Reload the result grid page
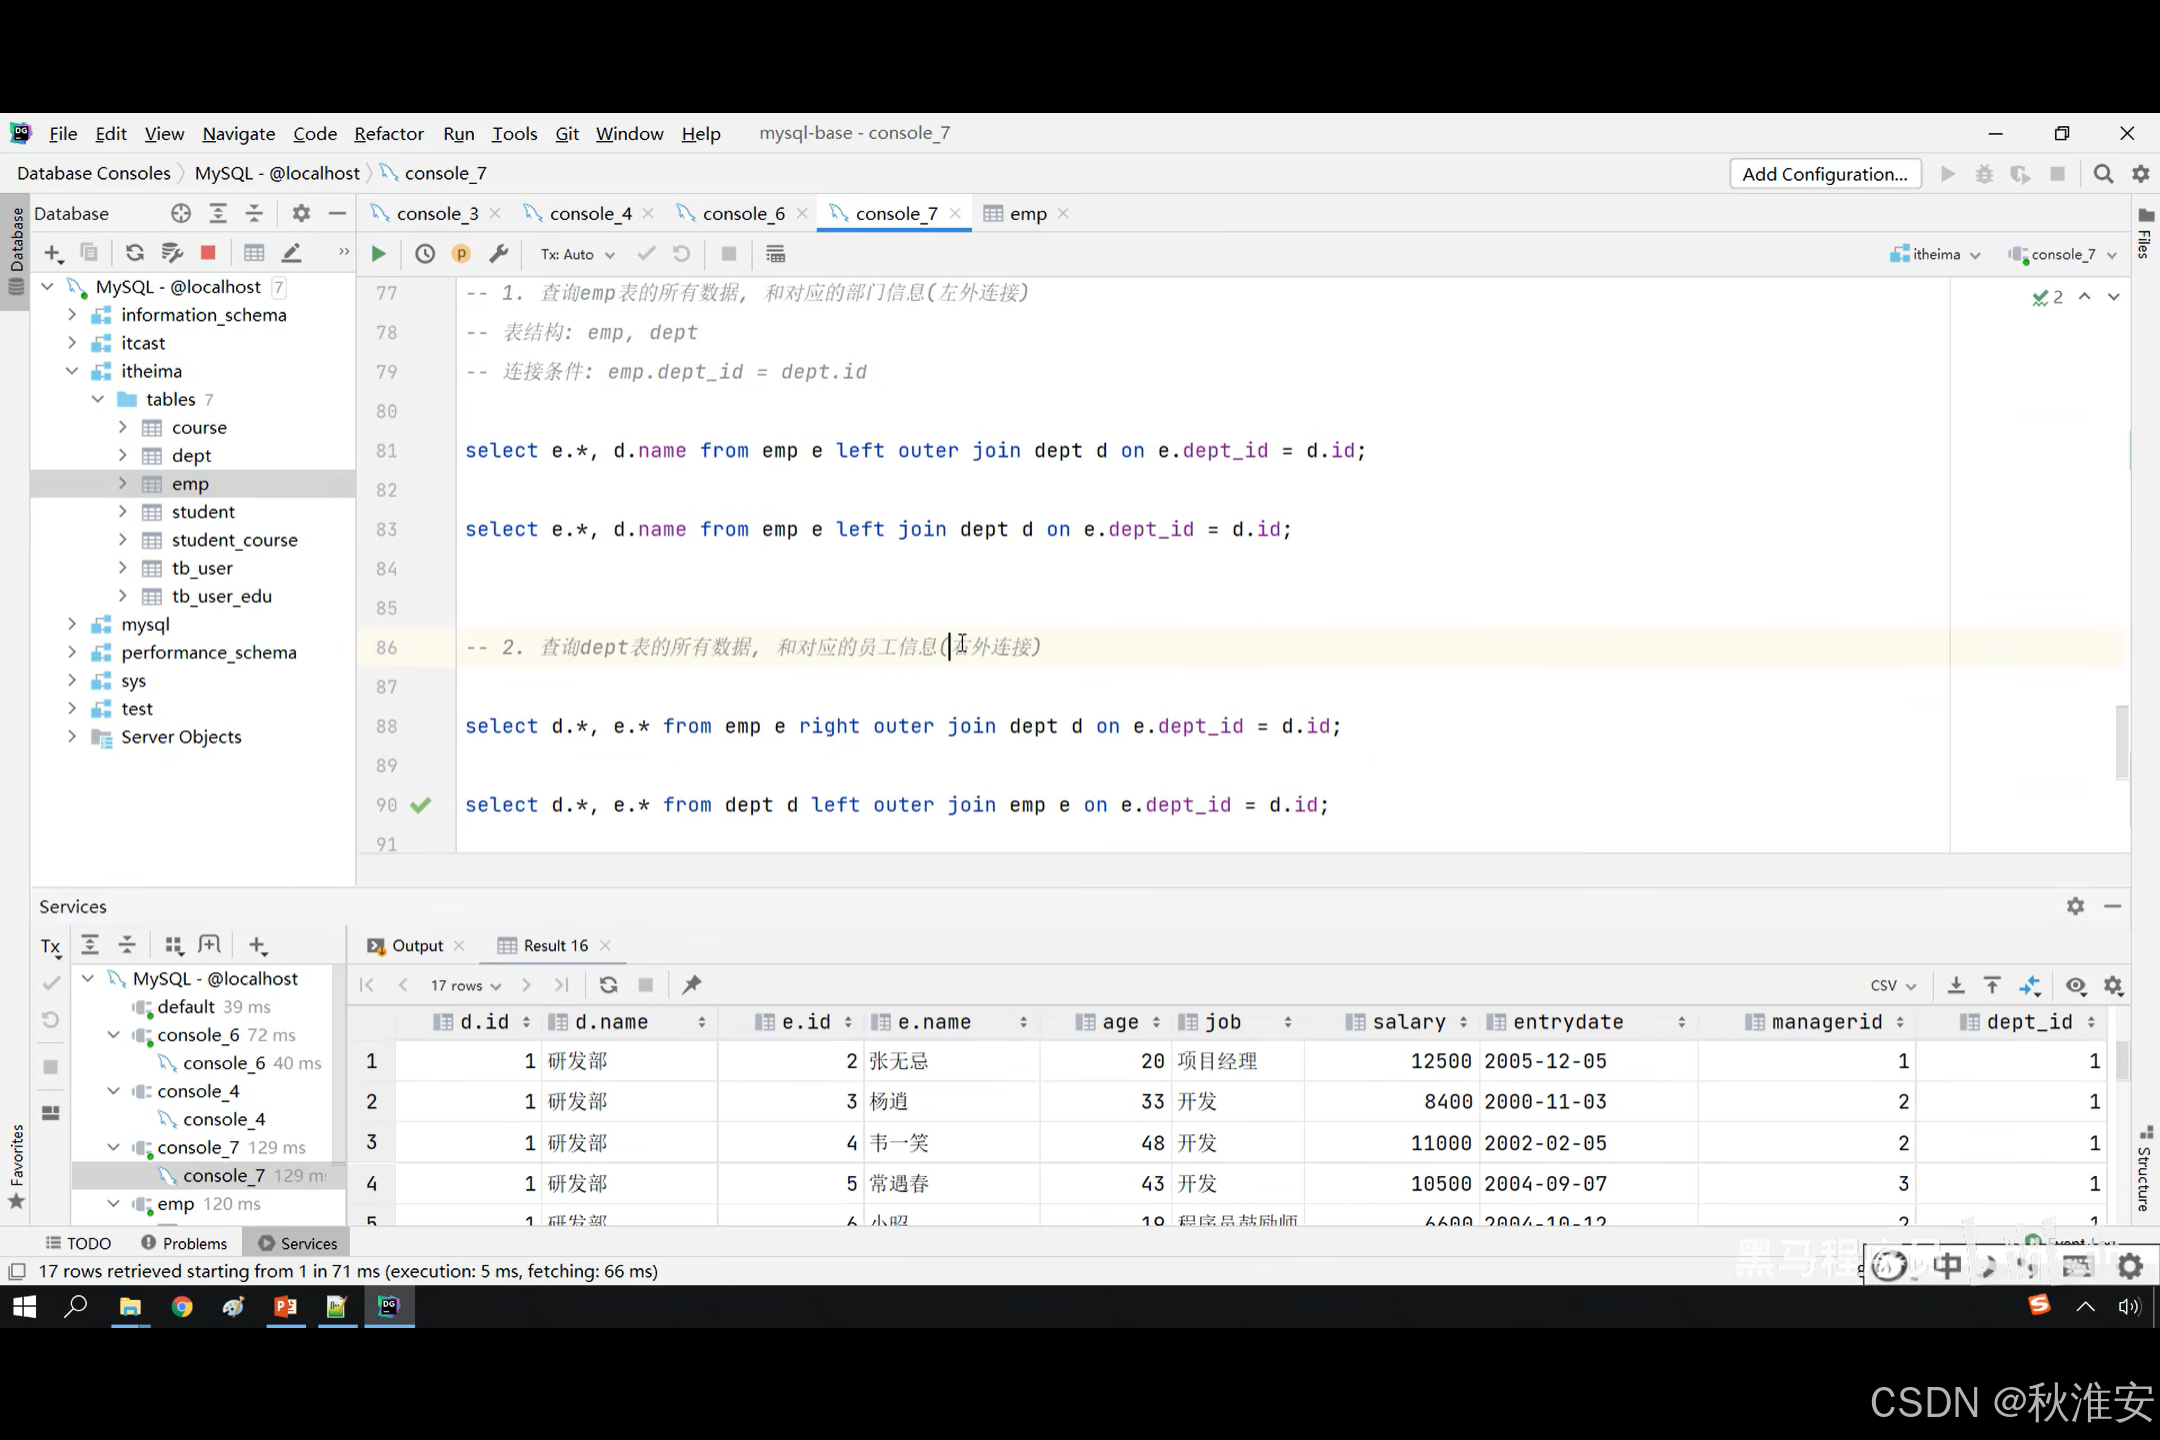The width and height of the screenshot is (2160, 1440). pyautogui.click(x=608, y=985)
